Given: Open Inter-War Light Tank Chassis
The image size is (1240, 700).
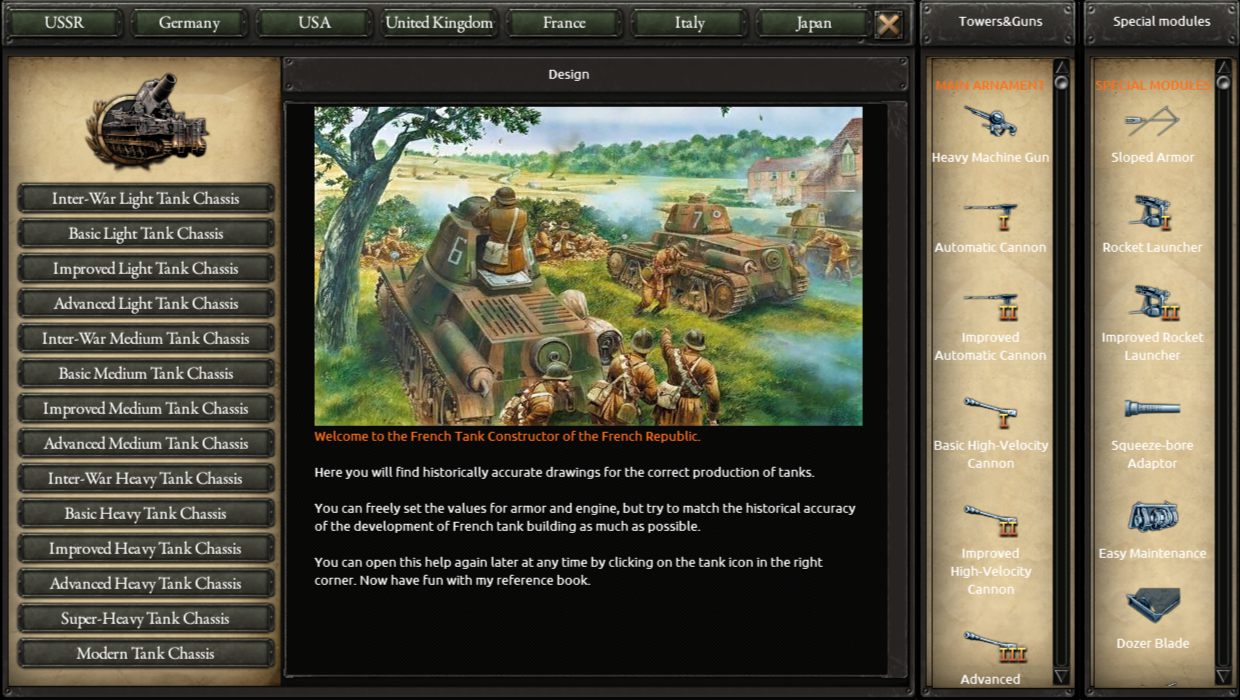Looking at the screenshot, I should pyautogui.click(x=146, y=199).
